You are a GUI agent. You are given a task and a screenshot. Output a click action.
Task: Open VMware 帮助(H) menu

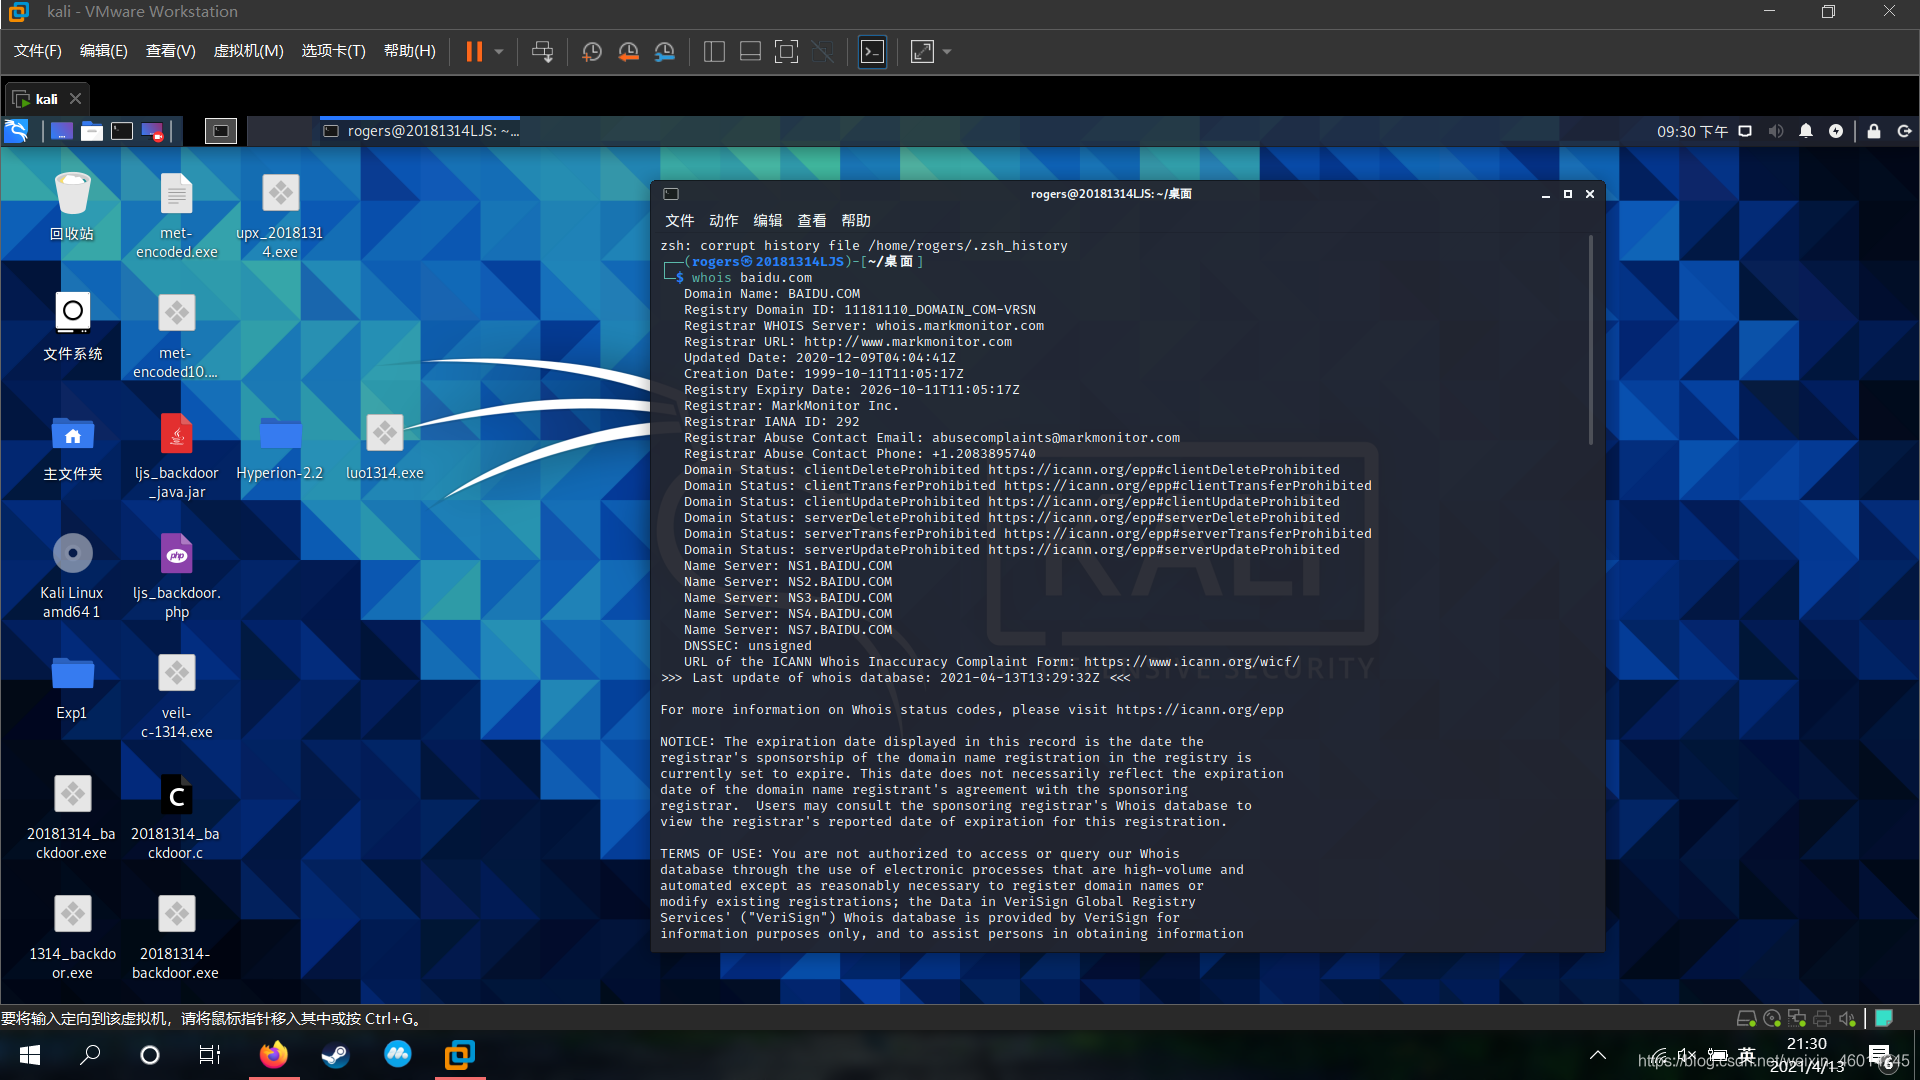[x=410, y=51]
